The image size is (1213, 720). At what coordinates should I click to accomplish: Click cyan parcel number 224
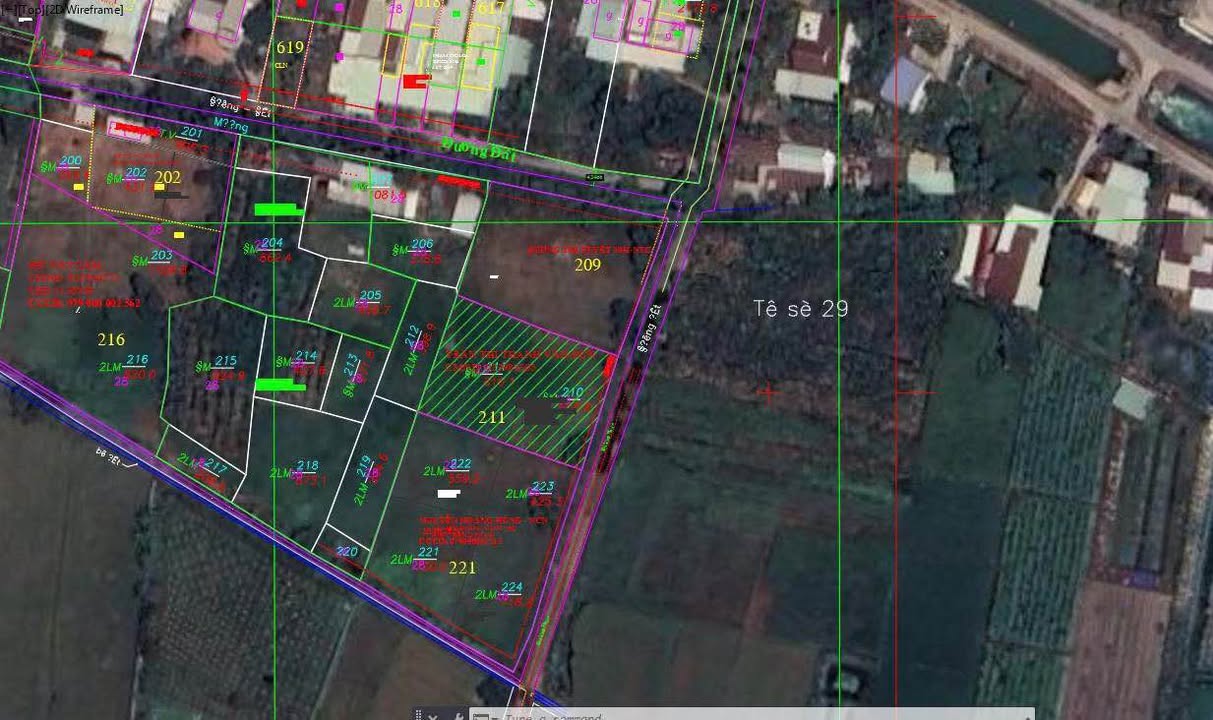(x=511, y=588)
